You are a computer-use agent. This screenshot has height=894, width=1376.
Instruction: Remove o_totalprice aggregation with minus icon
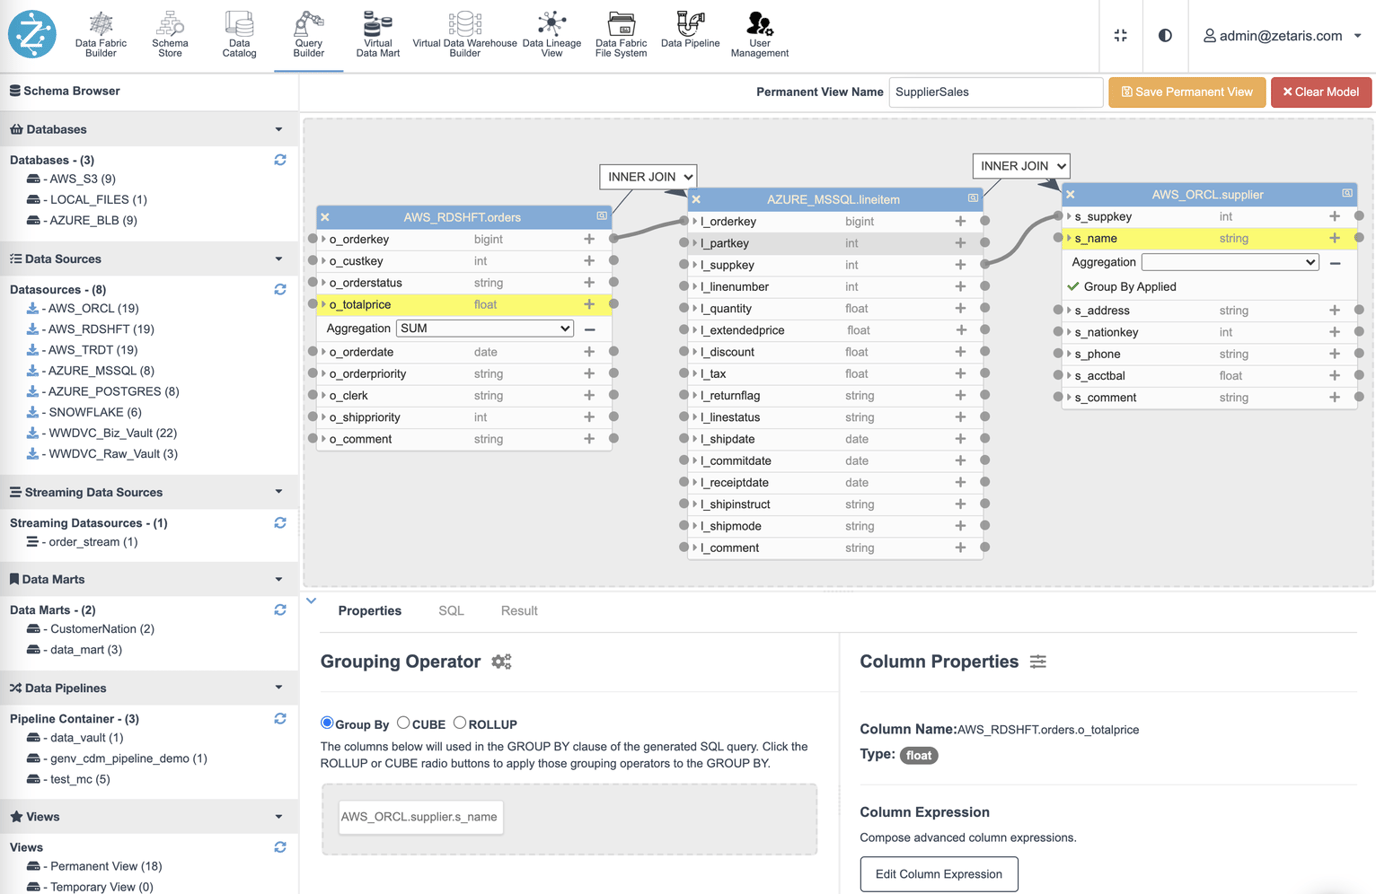(x=590, y=329)
